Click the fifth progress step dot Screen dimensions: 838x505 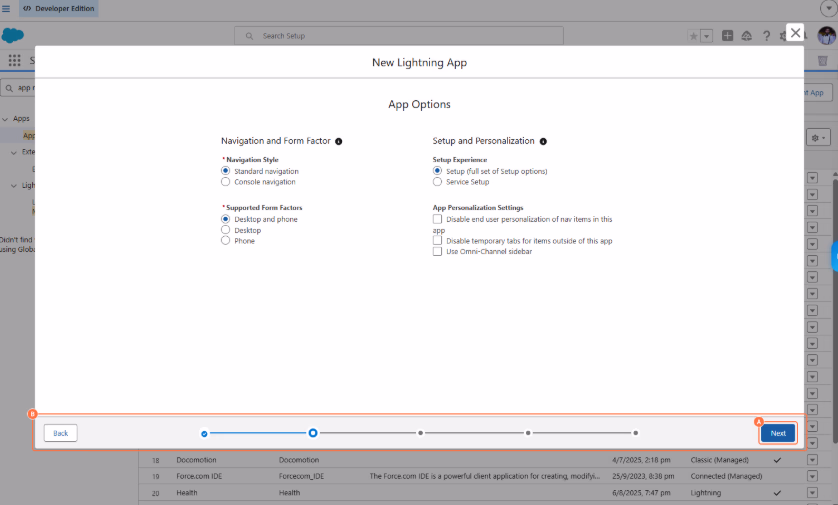point(635,433)
